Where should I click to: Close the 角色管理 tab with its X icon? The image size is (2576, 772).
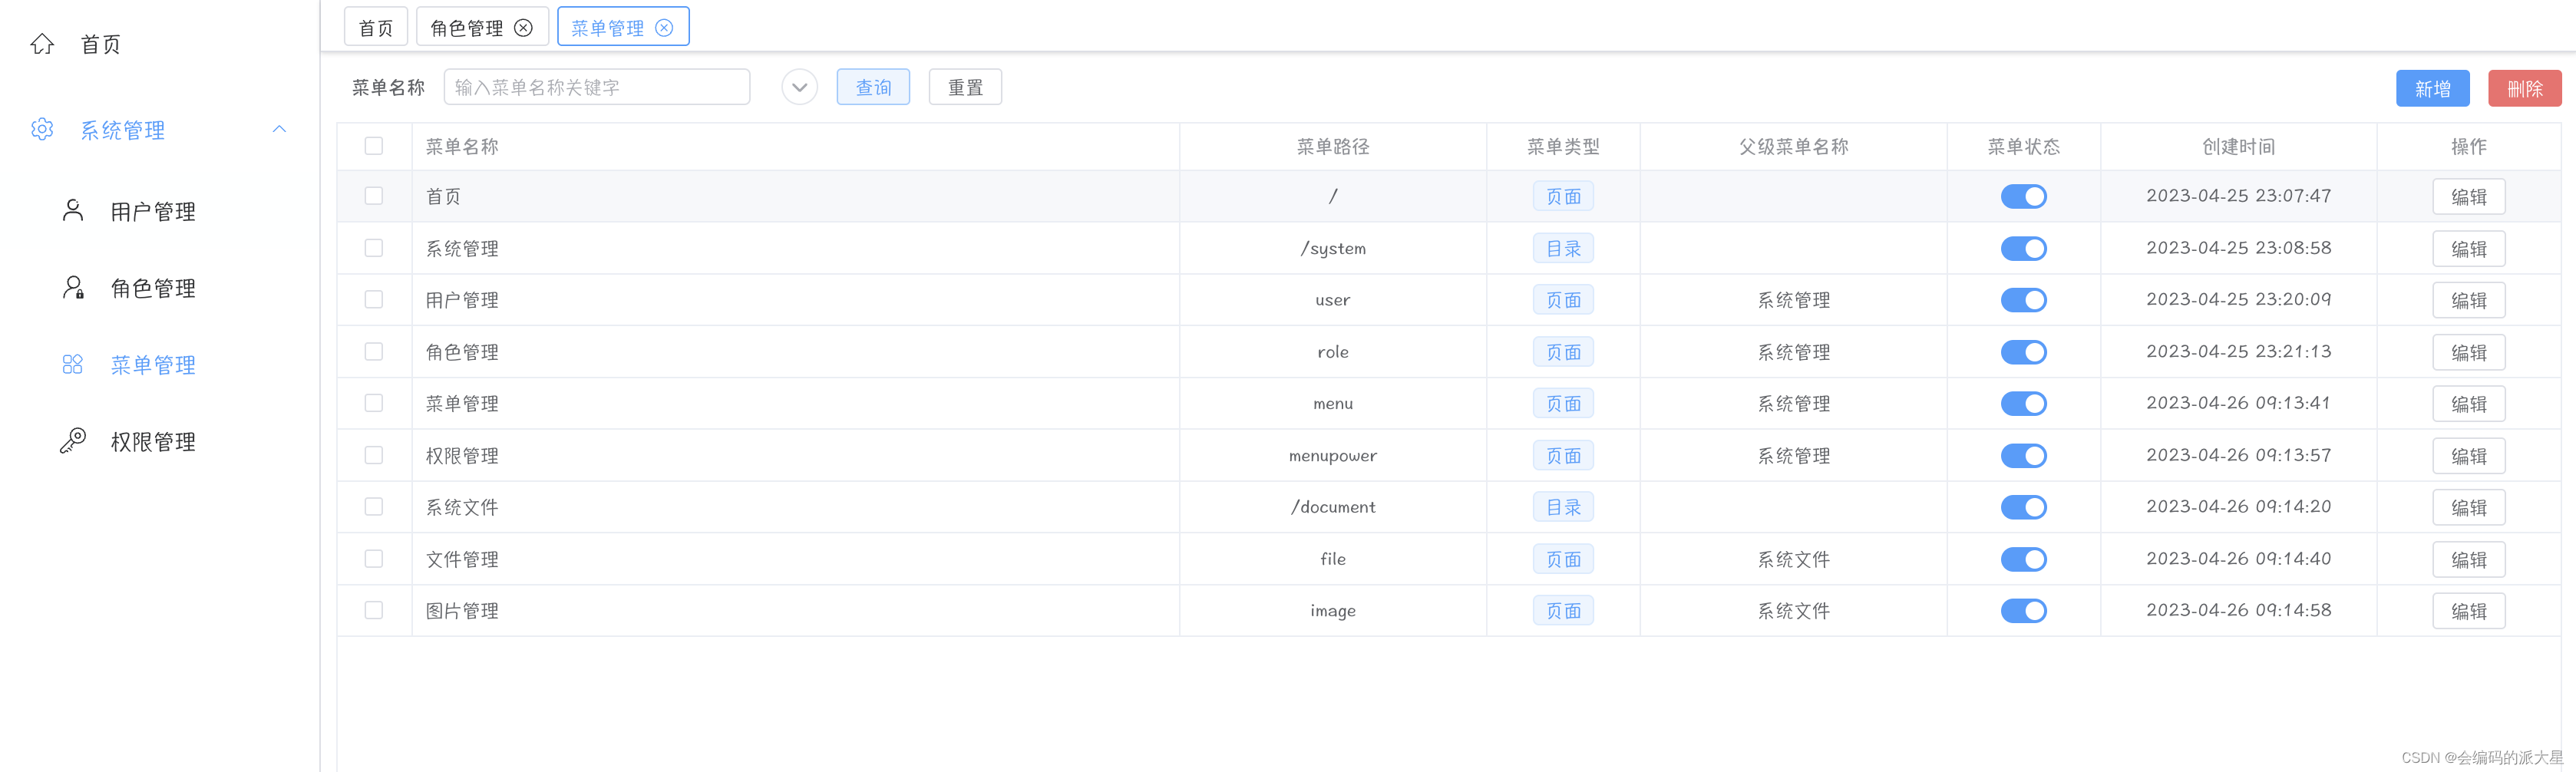point(523,28)
